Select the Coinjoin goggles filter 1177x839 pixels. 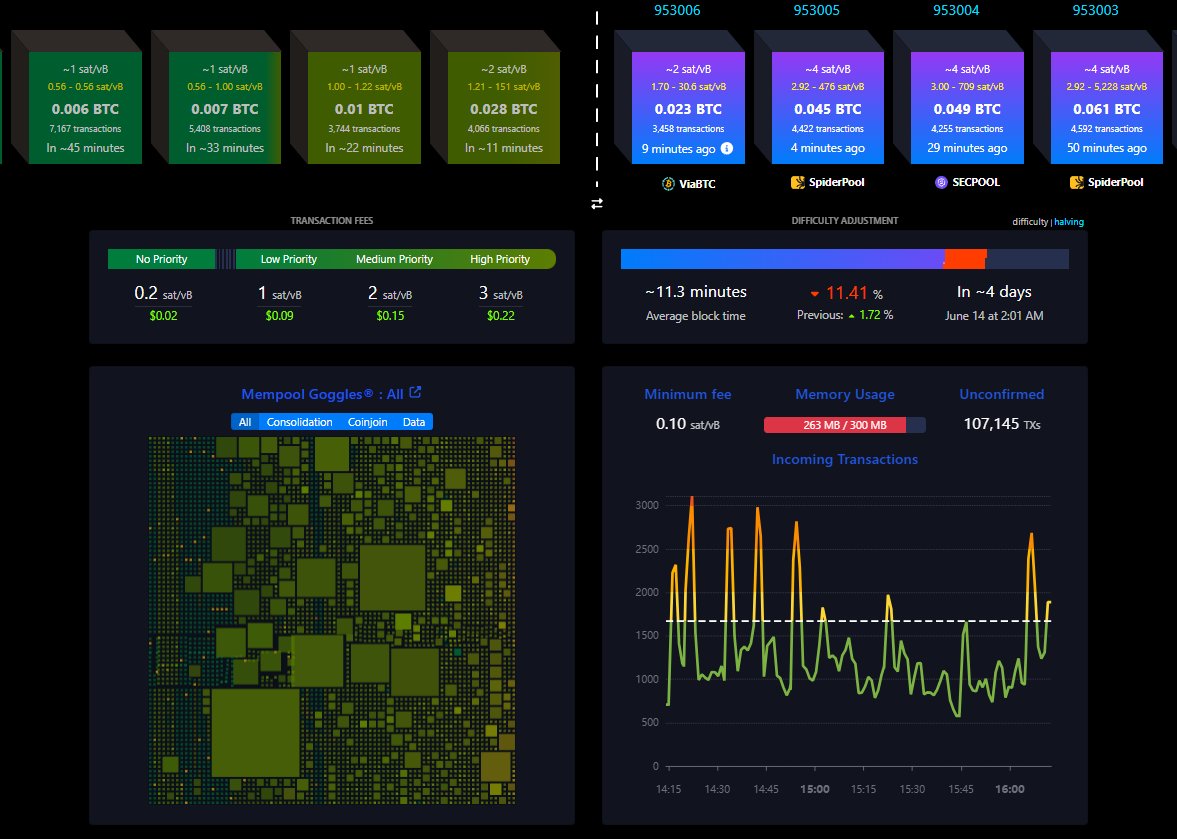point(368,422)
